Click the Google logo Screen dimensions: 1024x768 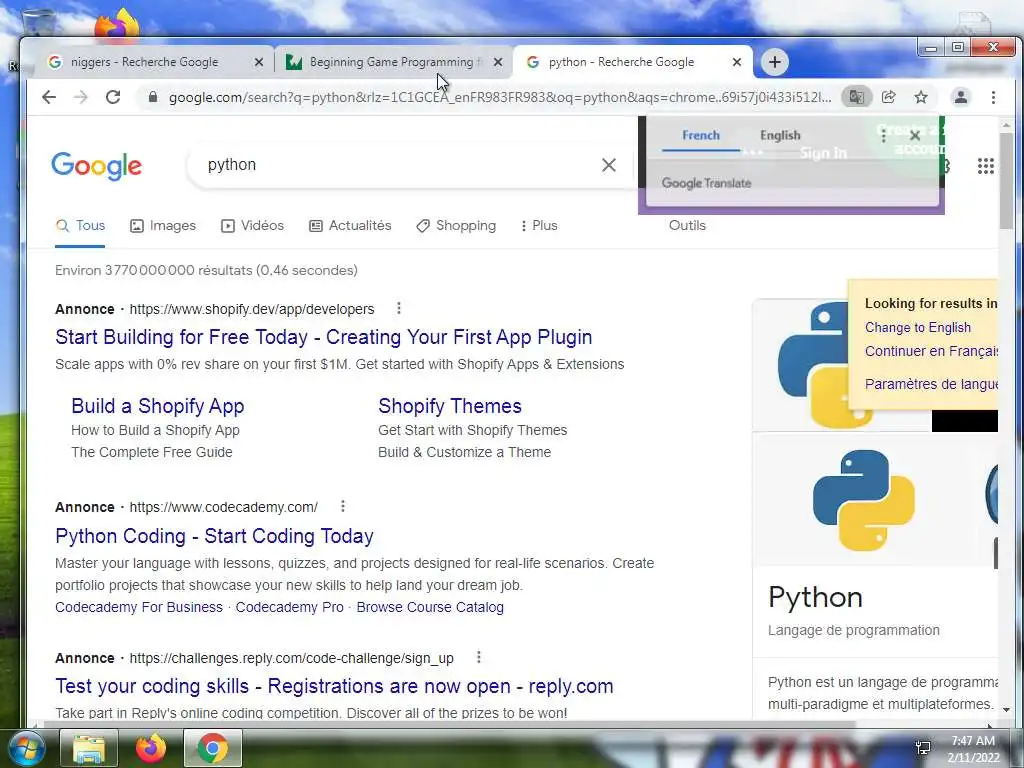(x=97, y=166)
